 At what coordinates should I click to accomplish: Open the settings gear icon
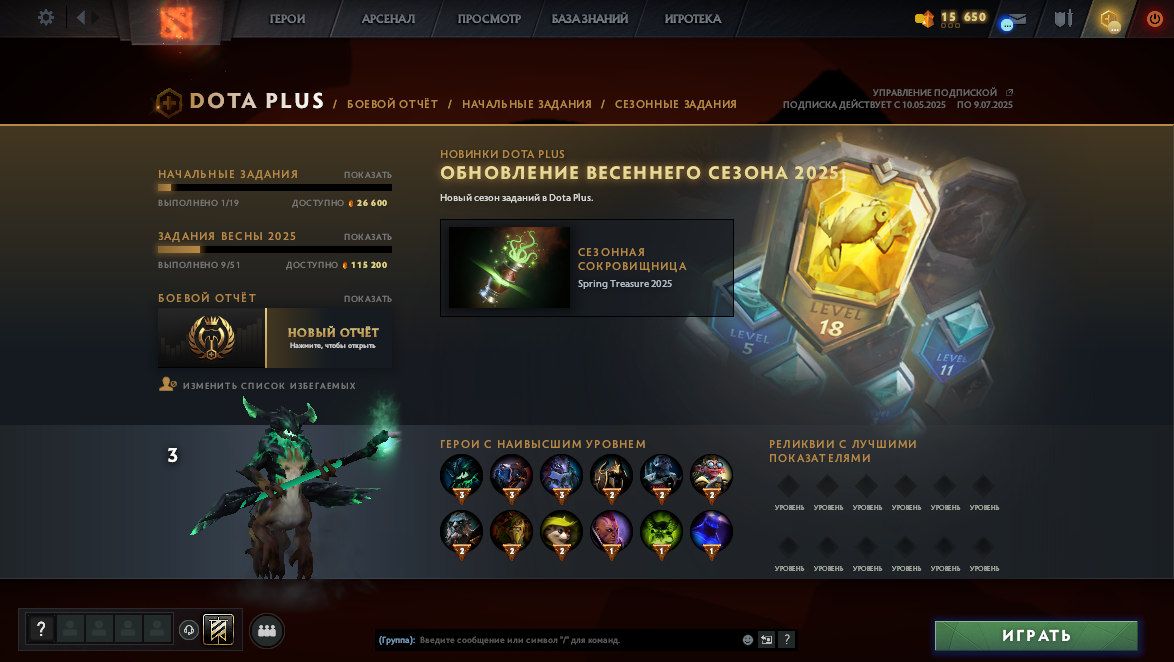pyautogui.click(x=46, y=17)
